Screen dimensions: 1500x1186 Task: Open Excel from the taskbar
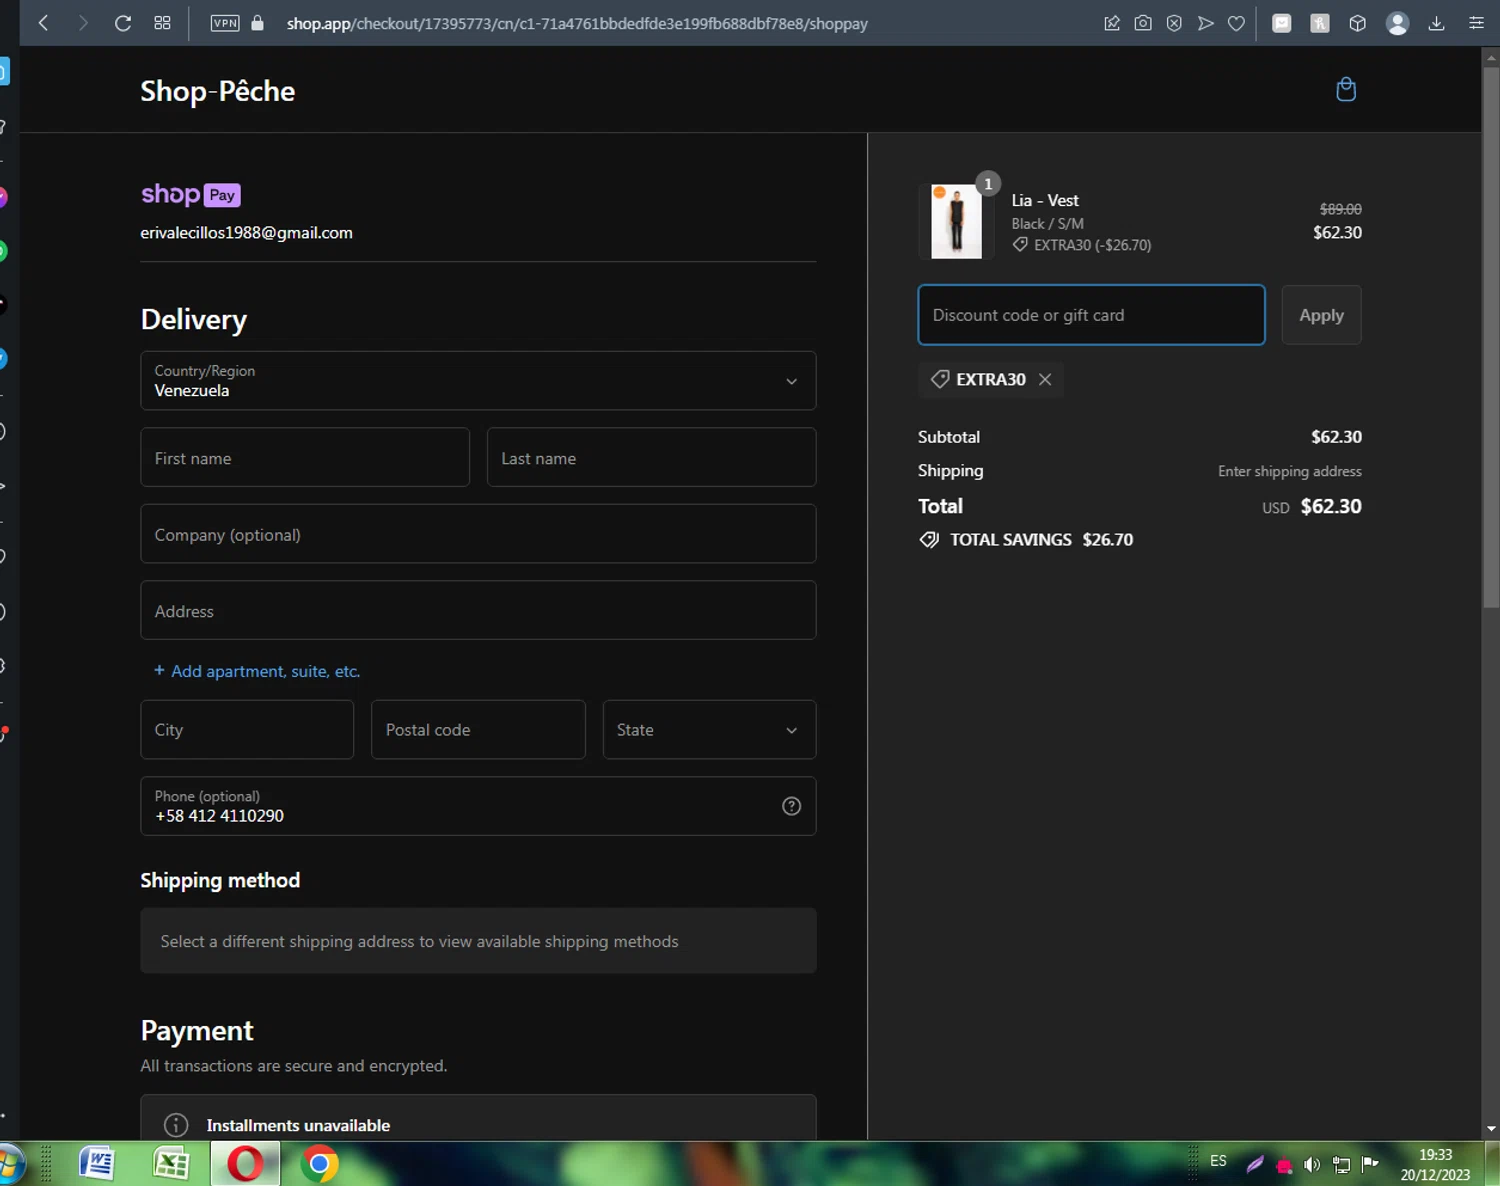click(172, 1164)
